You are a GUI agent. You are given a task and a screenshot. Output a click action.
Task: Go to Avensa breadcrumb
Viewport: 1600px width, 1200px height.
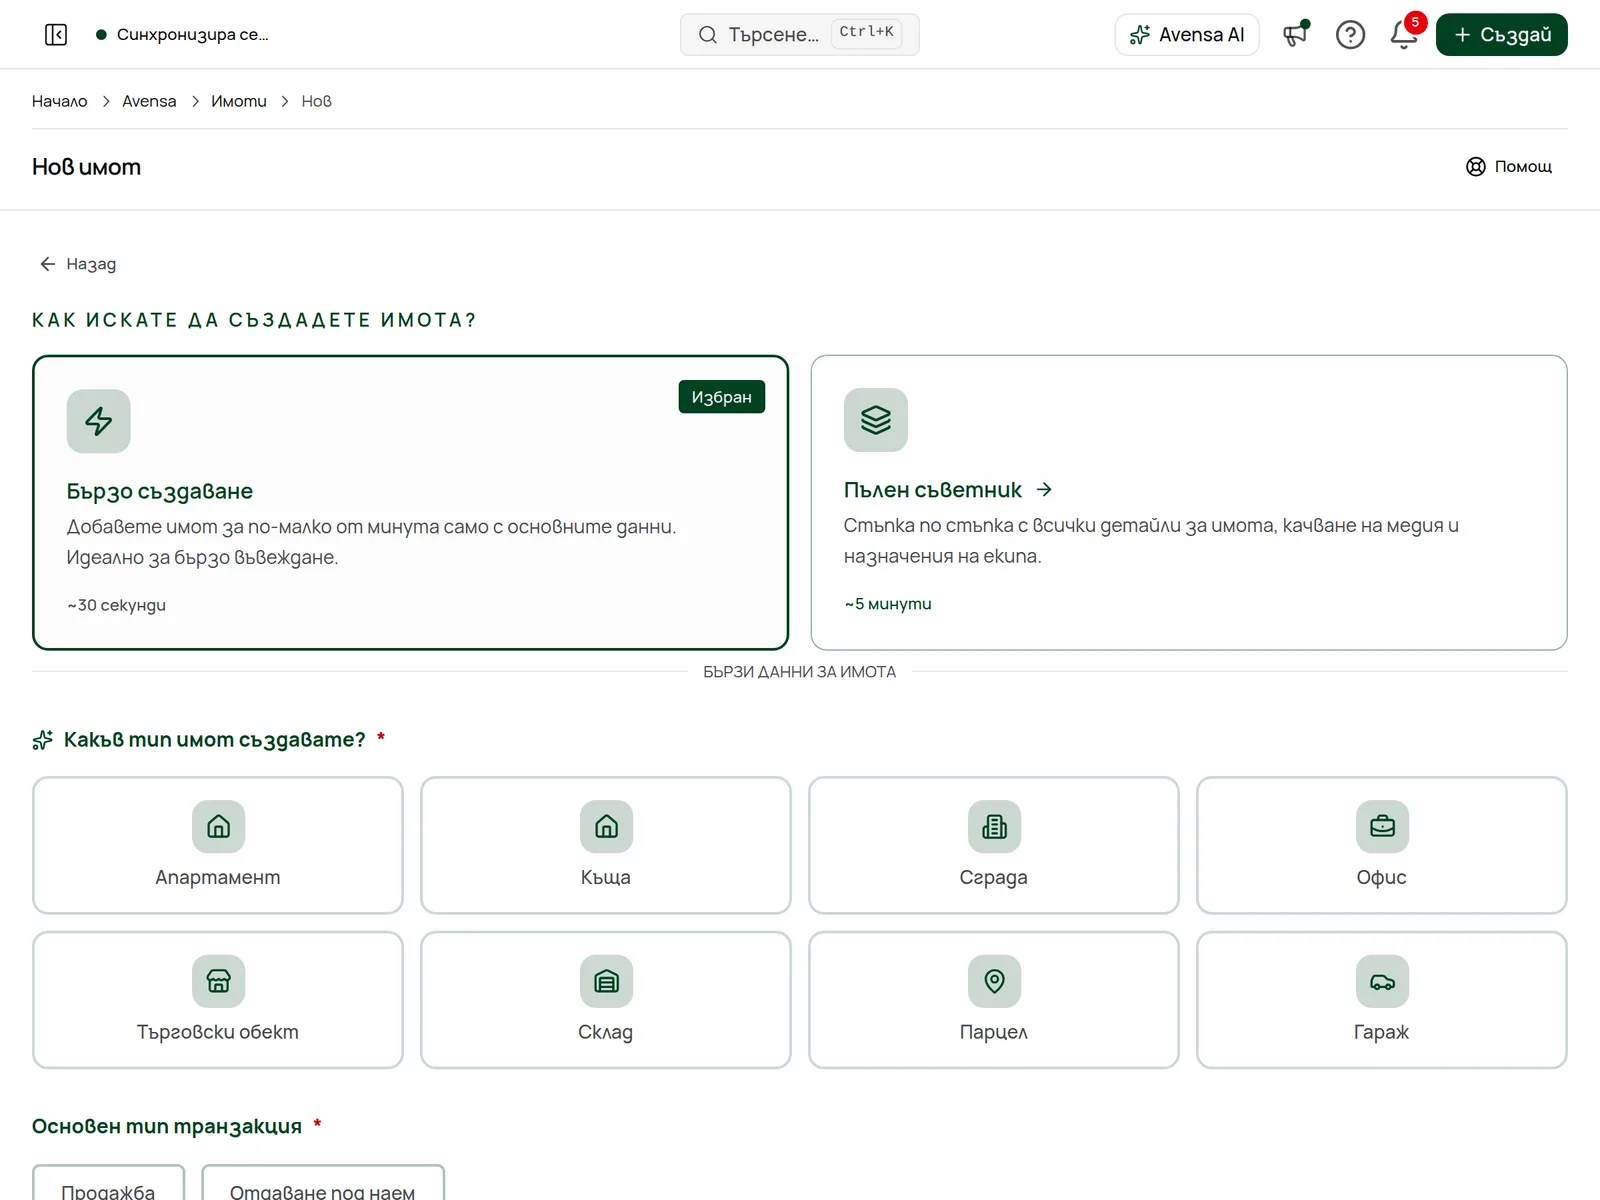pos(149,101)
